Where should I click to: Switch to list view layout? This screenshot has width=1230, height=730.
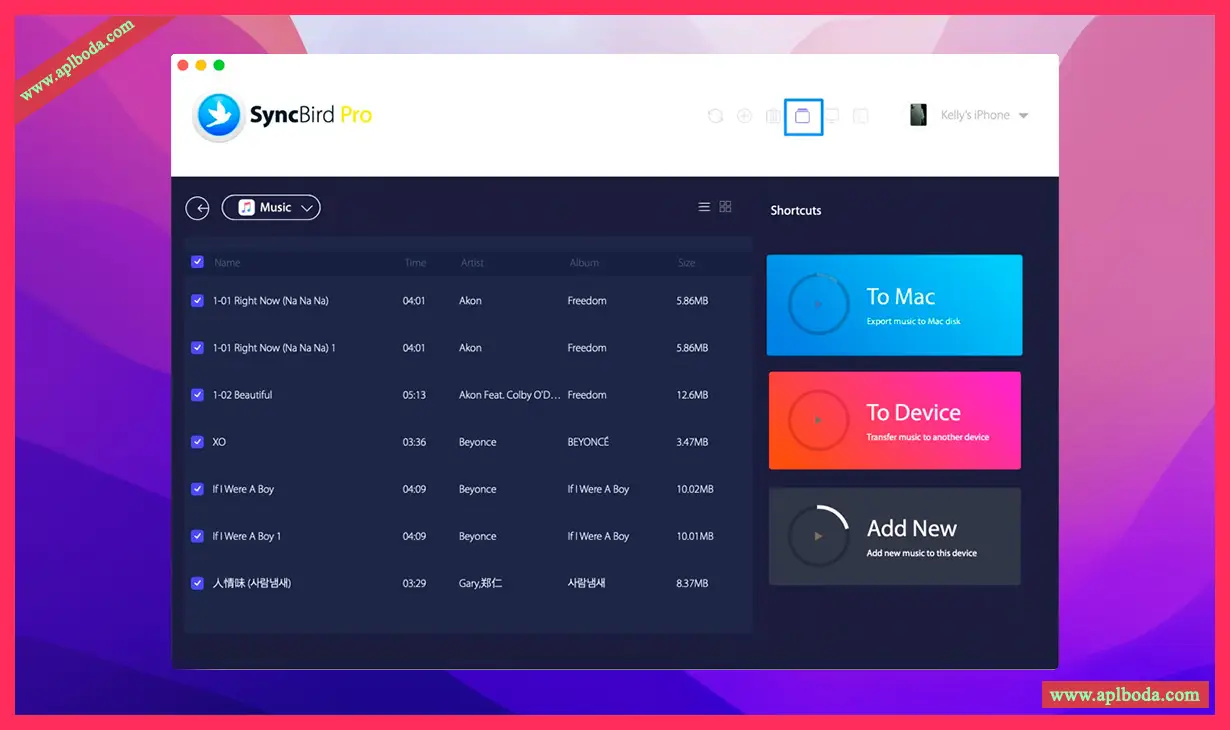tap(704, 207)
